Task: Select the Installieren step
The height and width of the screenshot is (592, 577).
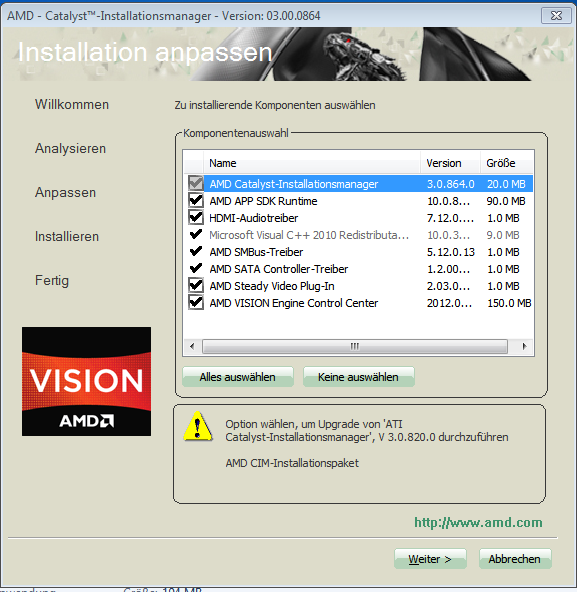Action: [67, 237]
